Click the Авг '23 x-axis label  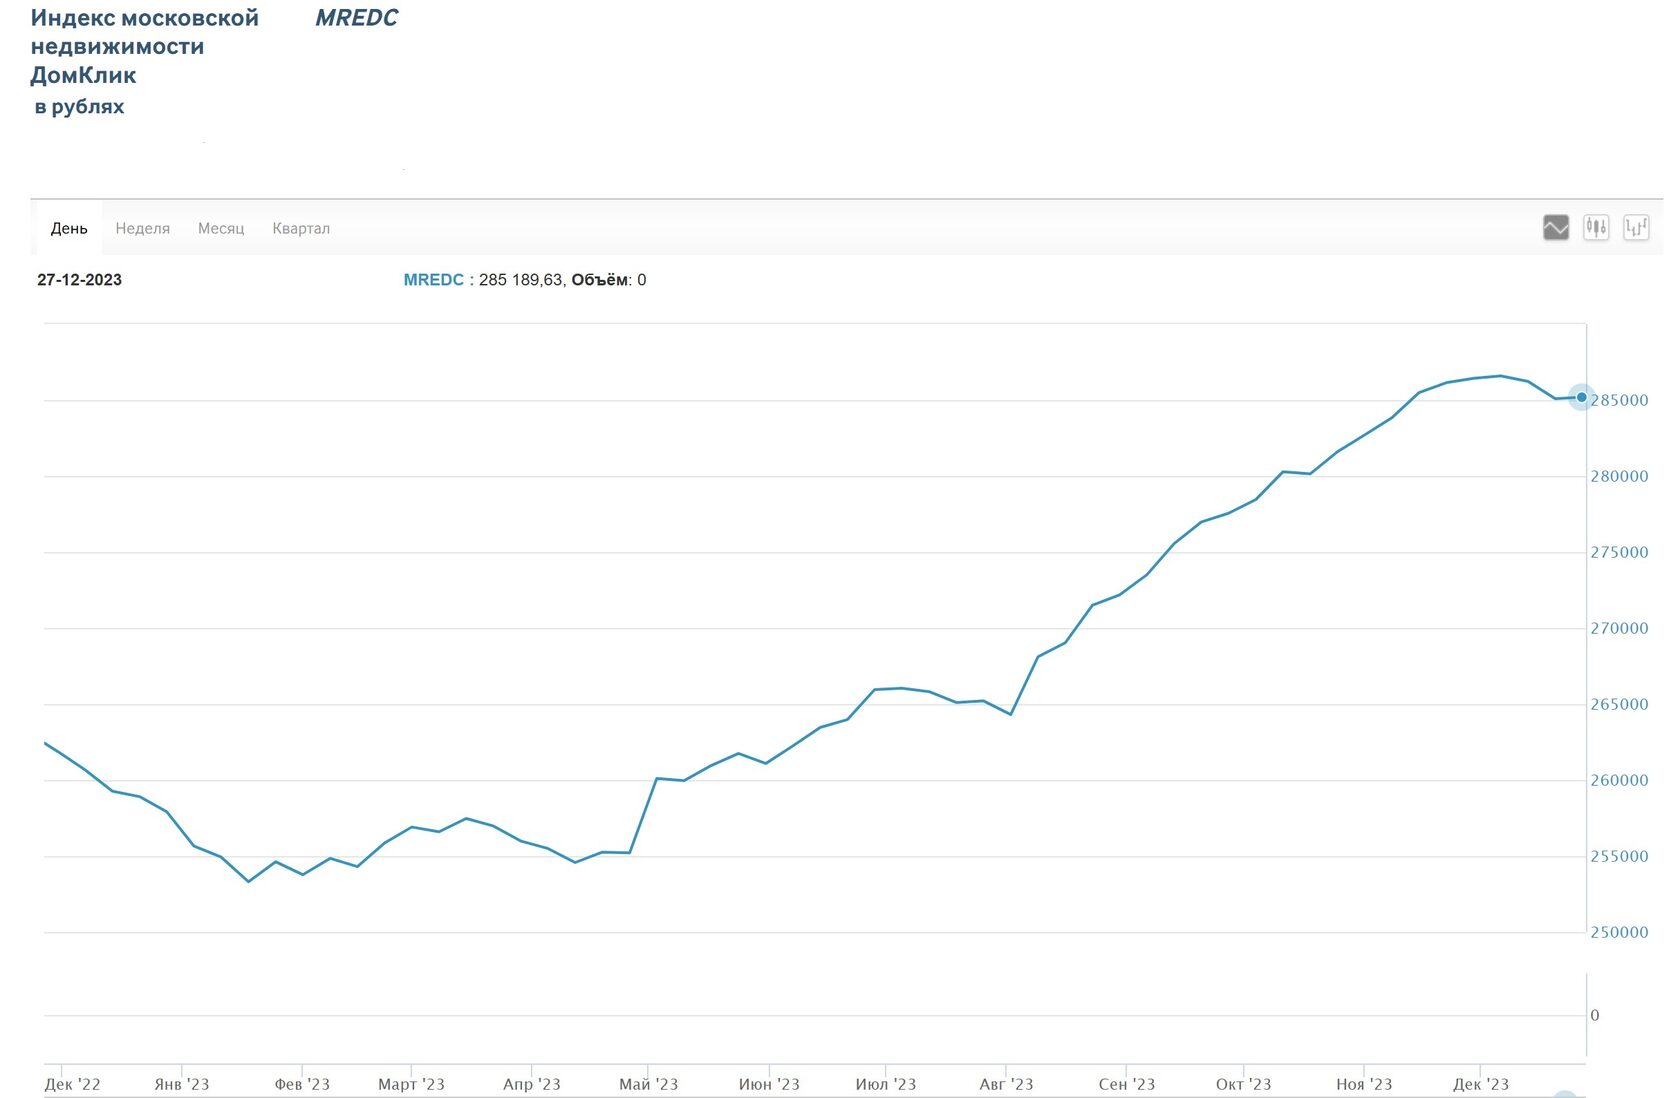coord(1006,1084)
